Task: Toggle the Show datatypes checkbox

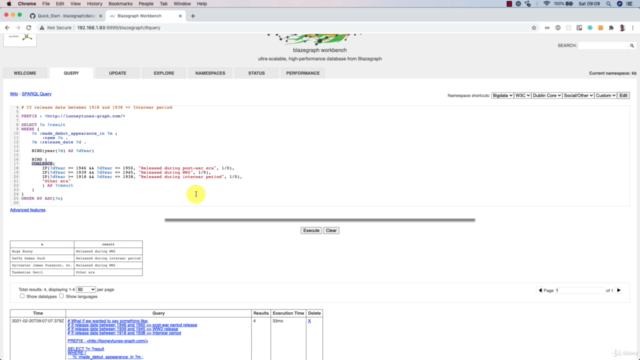Action: click(x=22, y=296)
